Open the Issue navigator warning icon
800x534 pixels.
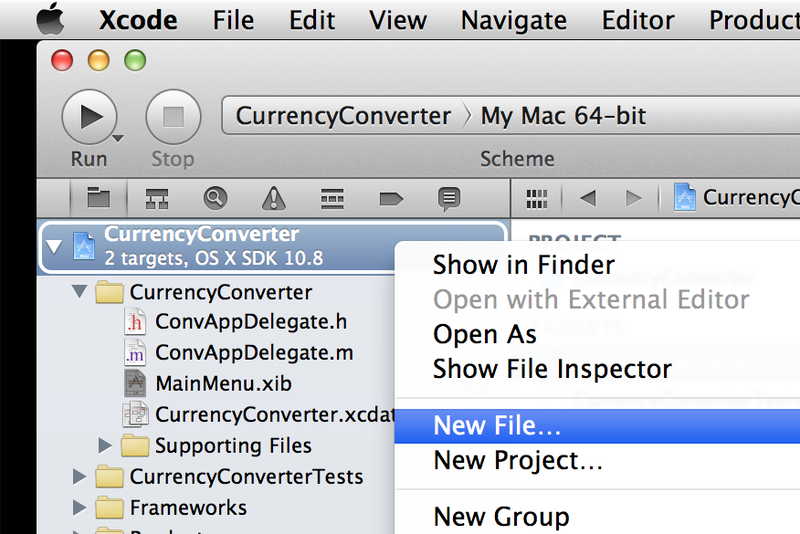pos(273,197)
